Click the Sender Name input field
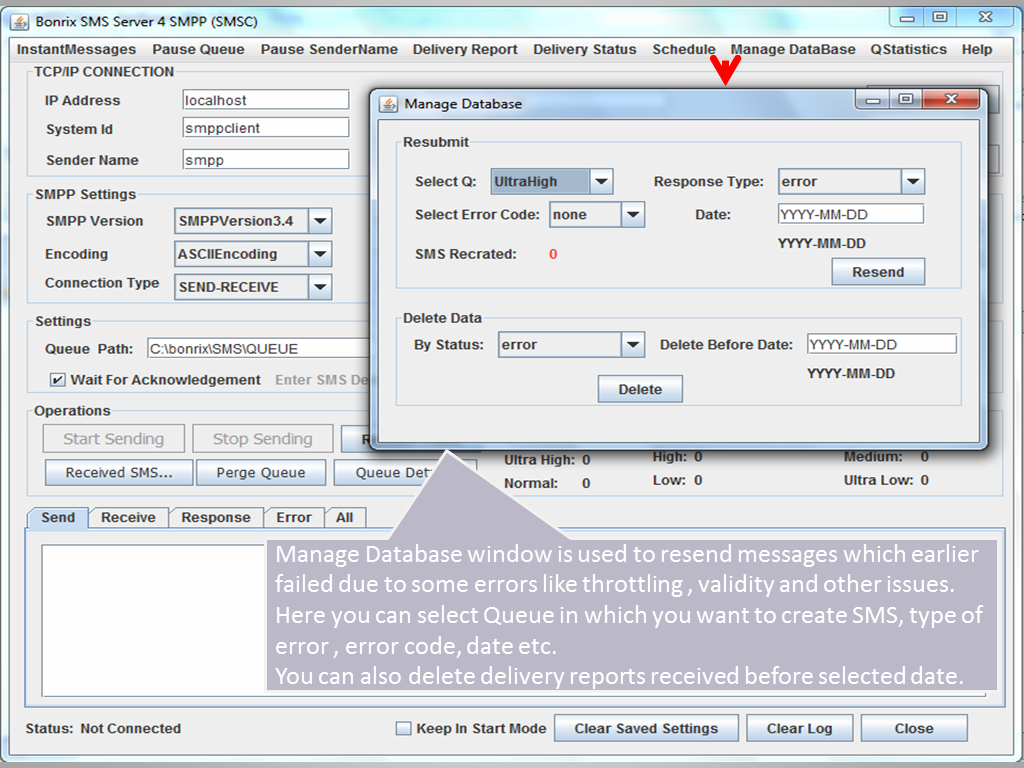Screen dimensions: 1024x768 [x=266, y=159]
